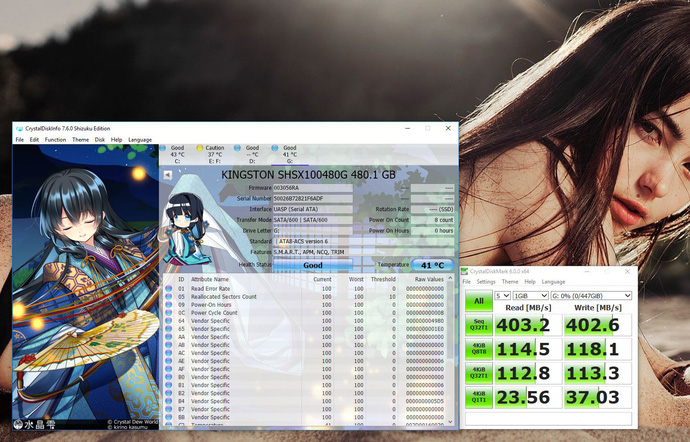Click status orb for Power Cycle Count

[x=169, y=313]
